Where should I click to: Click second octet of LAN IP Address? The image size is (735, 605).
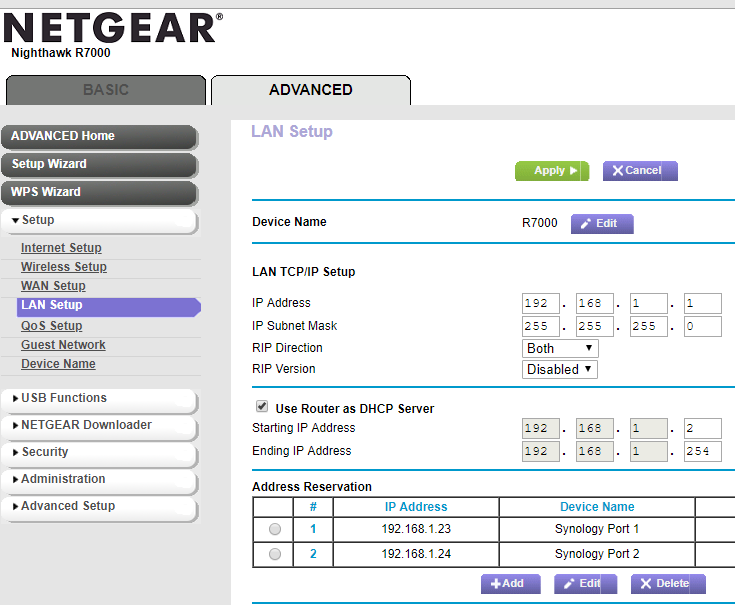pyautogui.click(x=594, y=304)
